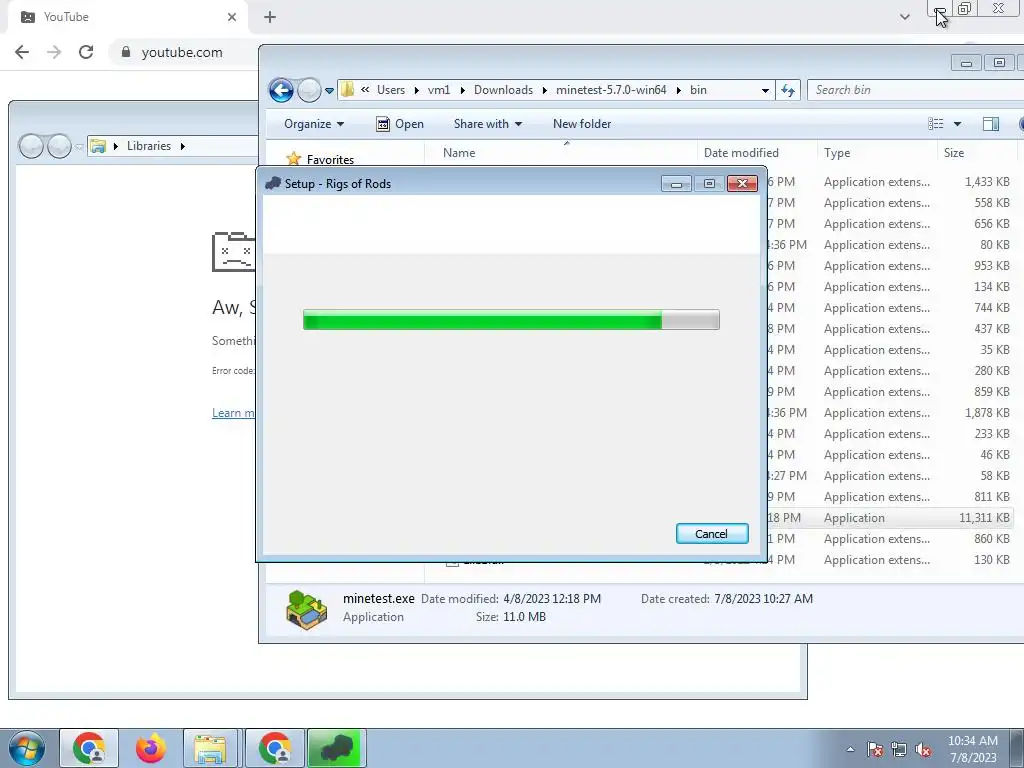
Task: Close the YouTube tab
Action: pos(232,17)
